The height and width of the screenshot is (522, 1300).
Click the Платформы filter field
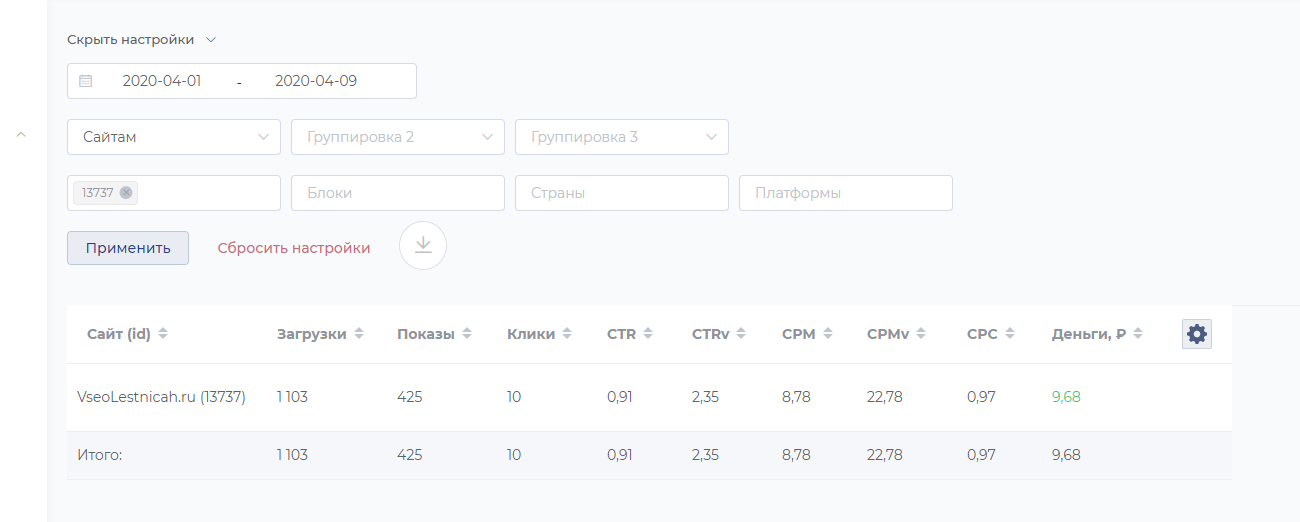pyautogui.click(x=846, y=193)
